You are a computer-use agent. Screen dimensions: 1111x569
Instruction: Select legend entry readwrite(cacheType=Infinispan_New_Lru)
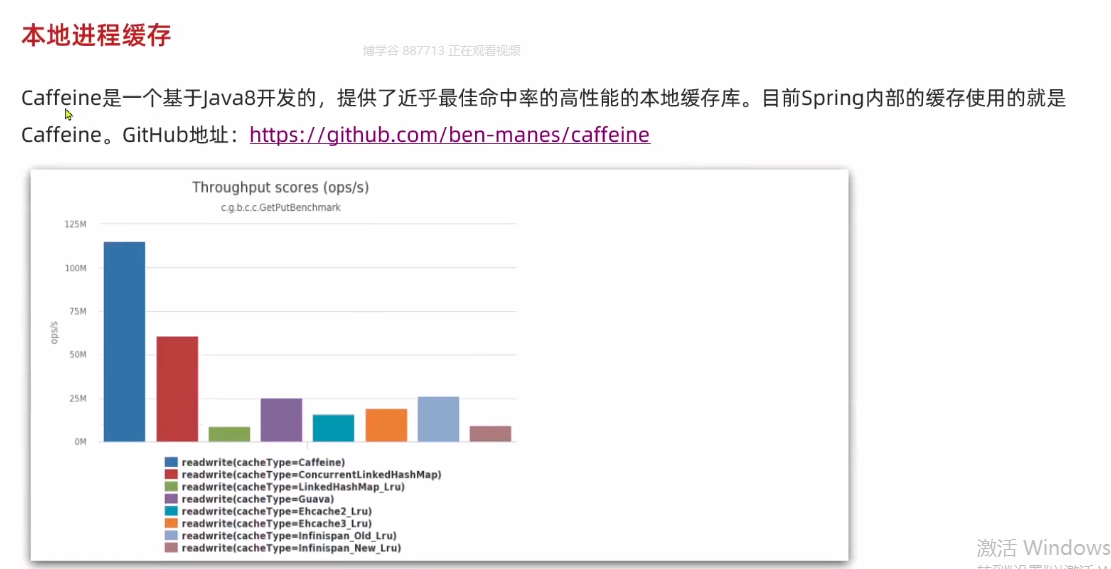point(291,548)
